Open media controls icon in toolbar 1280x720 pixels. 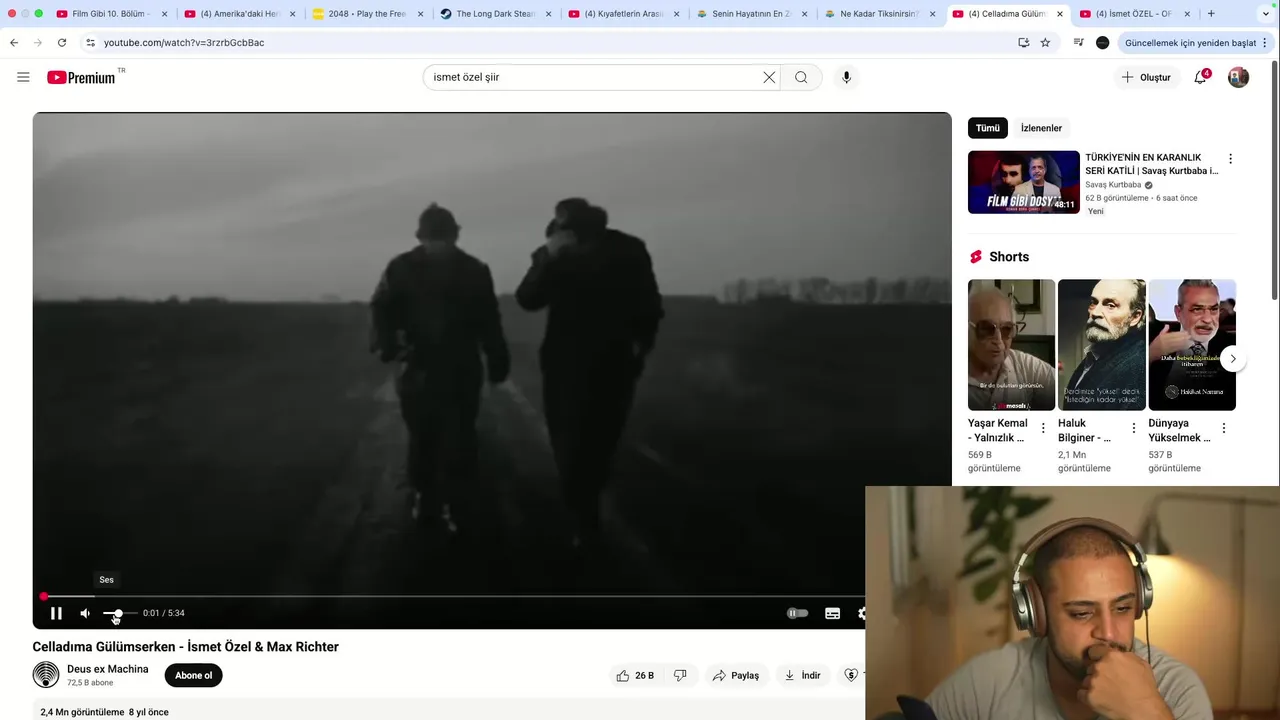point(1078,43)
